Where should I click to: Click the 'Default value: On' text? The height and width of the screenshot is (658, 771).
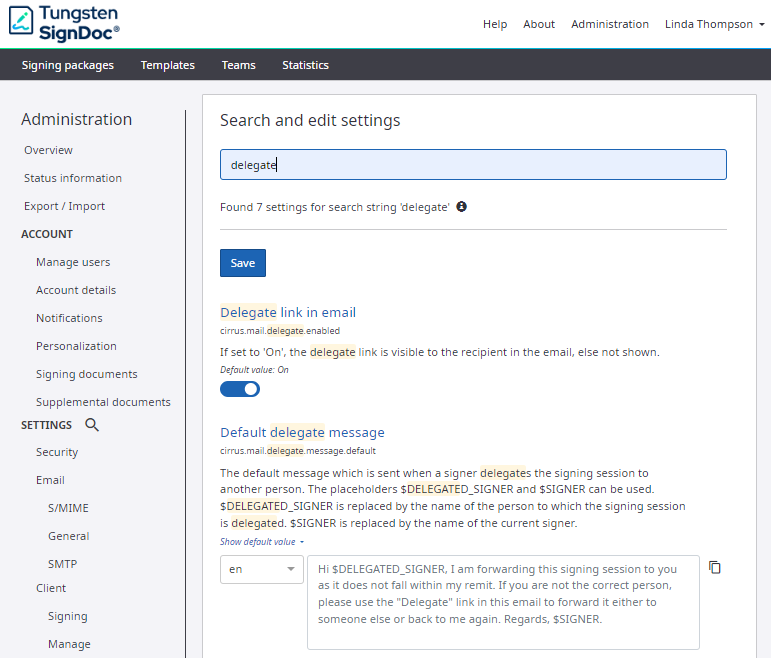(254, 370)
